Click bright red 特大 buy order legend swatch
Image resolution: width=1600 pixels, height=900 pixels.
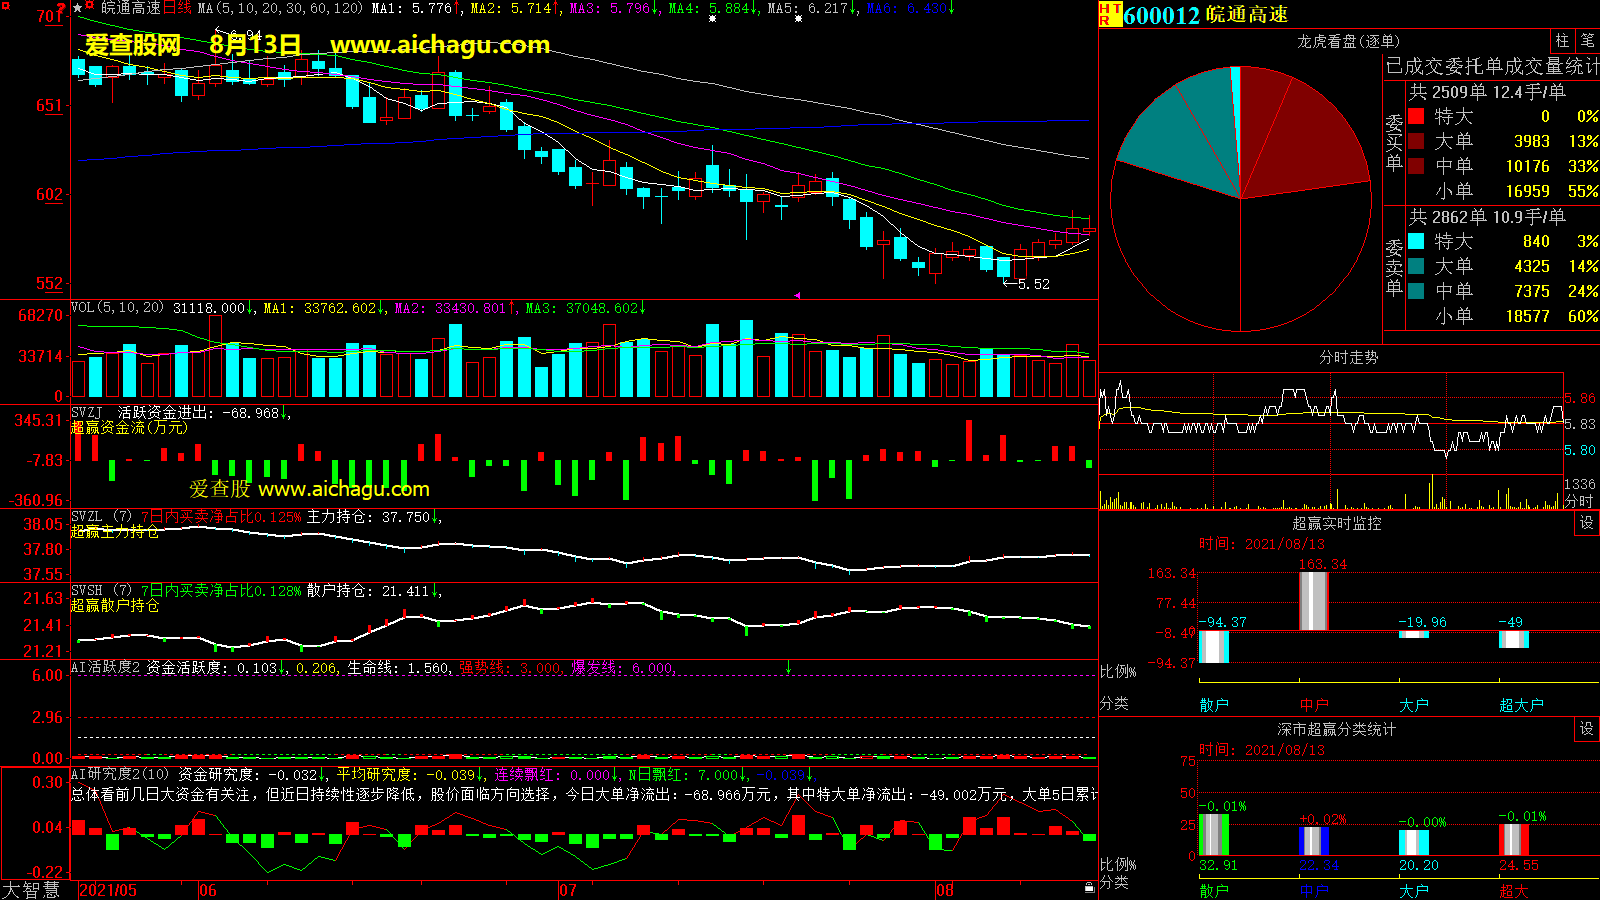[x=1416, y=116]
